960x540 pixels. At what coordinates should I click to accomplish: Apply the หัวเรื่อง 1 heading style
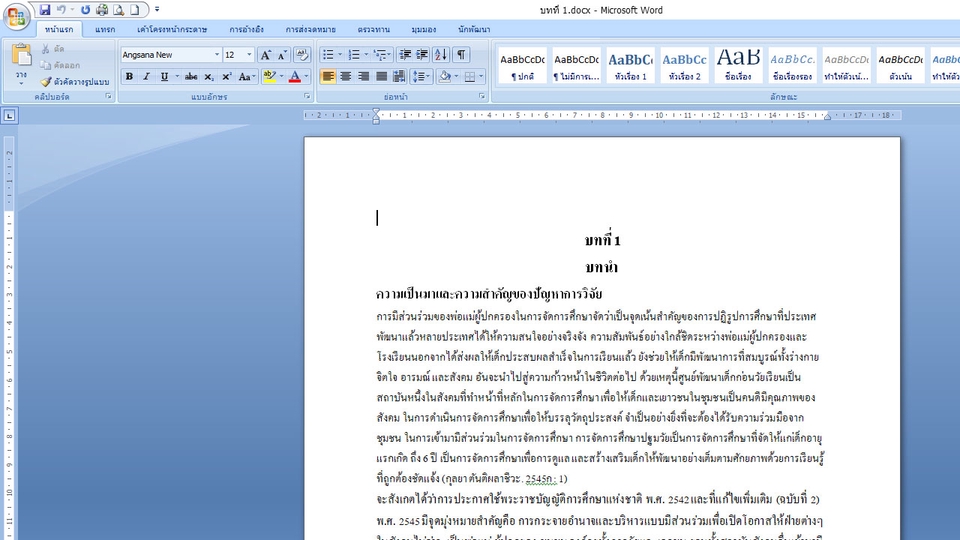pyautogui.click(x=631, y=66)
